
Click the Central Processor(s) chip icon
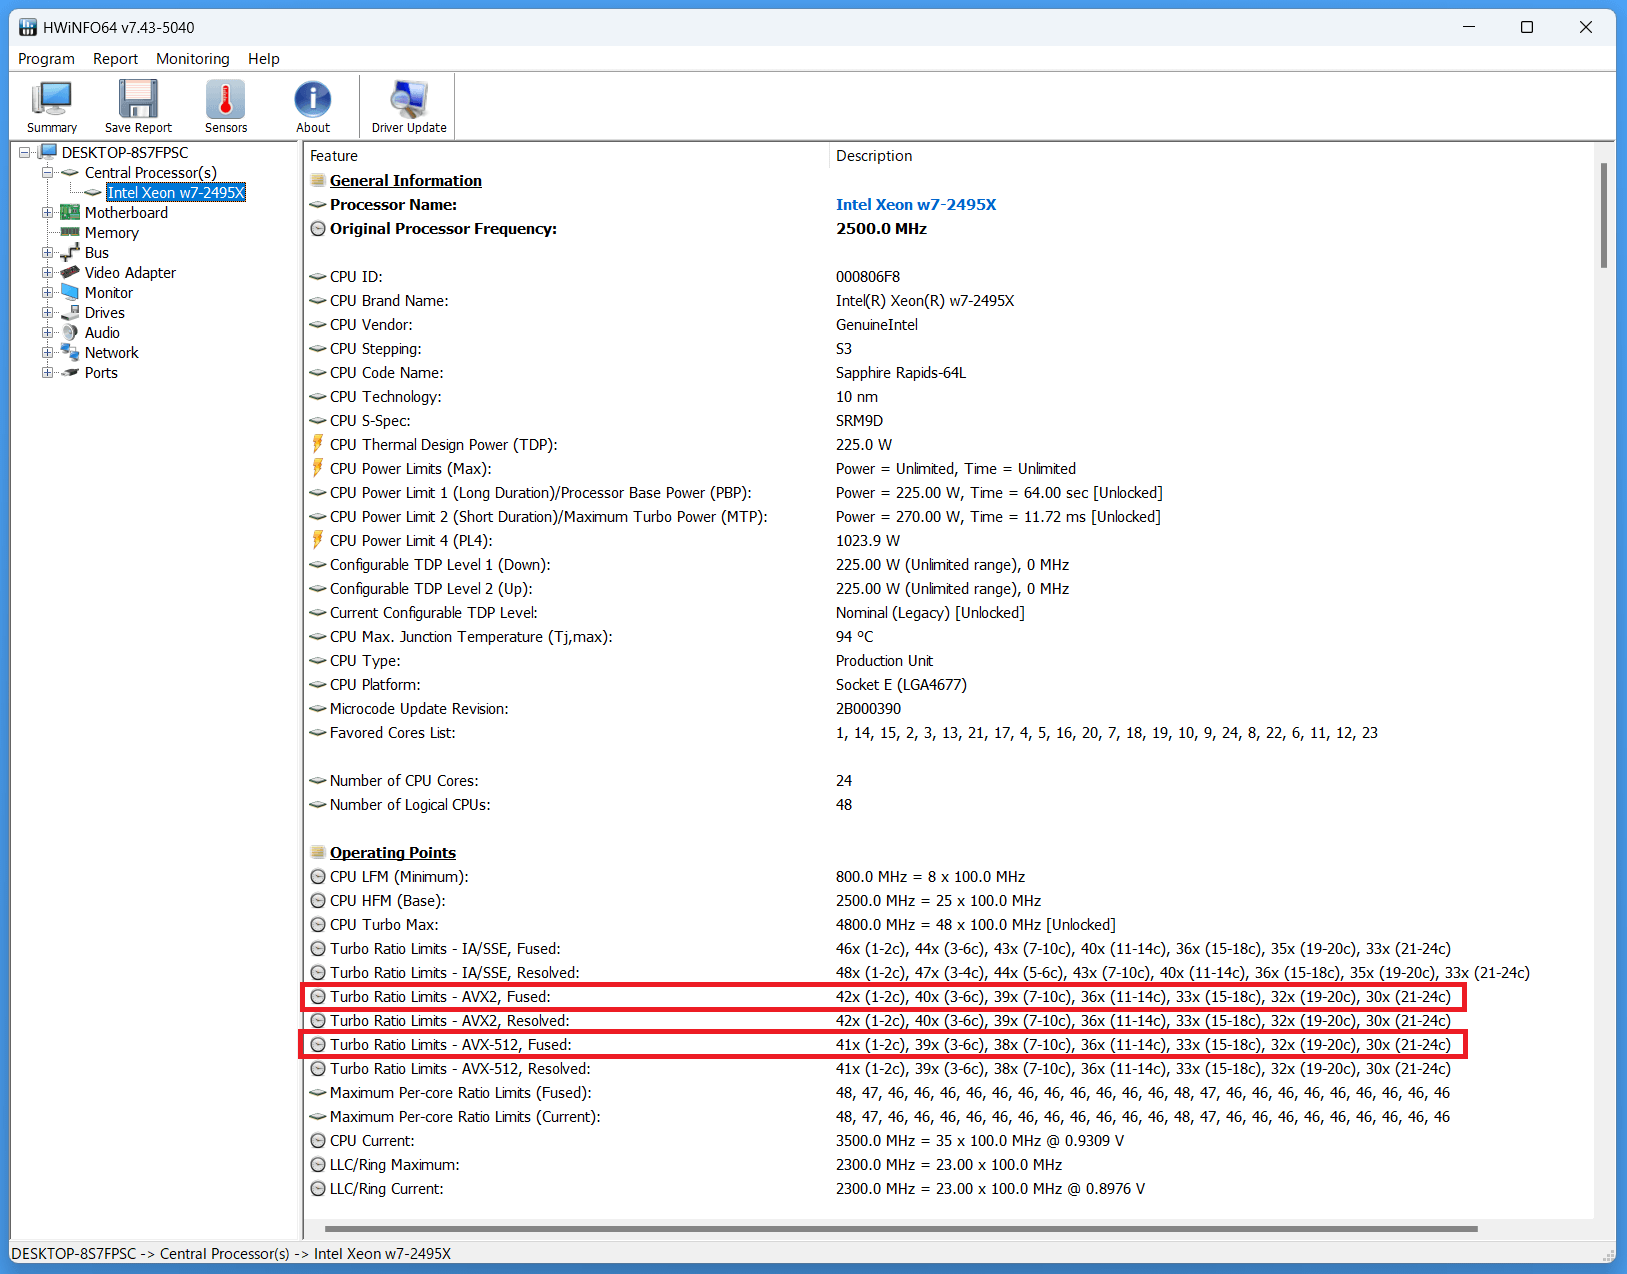70,172
